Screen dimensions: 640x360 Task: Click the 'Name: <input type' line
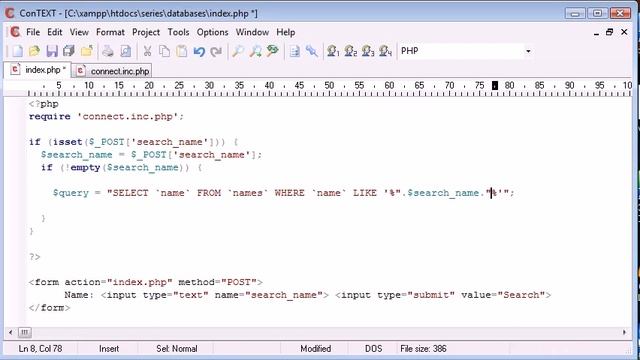click(x=307, y=295)
